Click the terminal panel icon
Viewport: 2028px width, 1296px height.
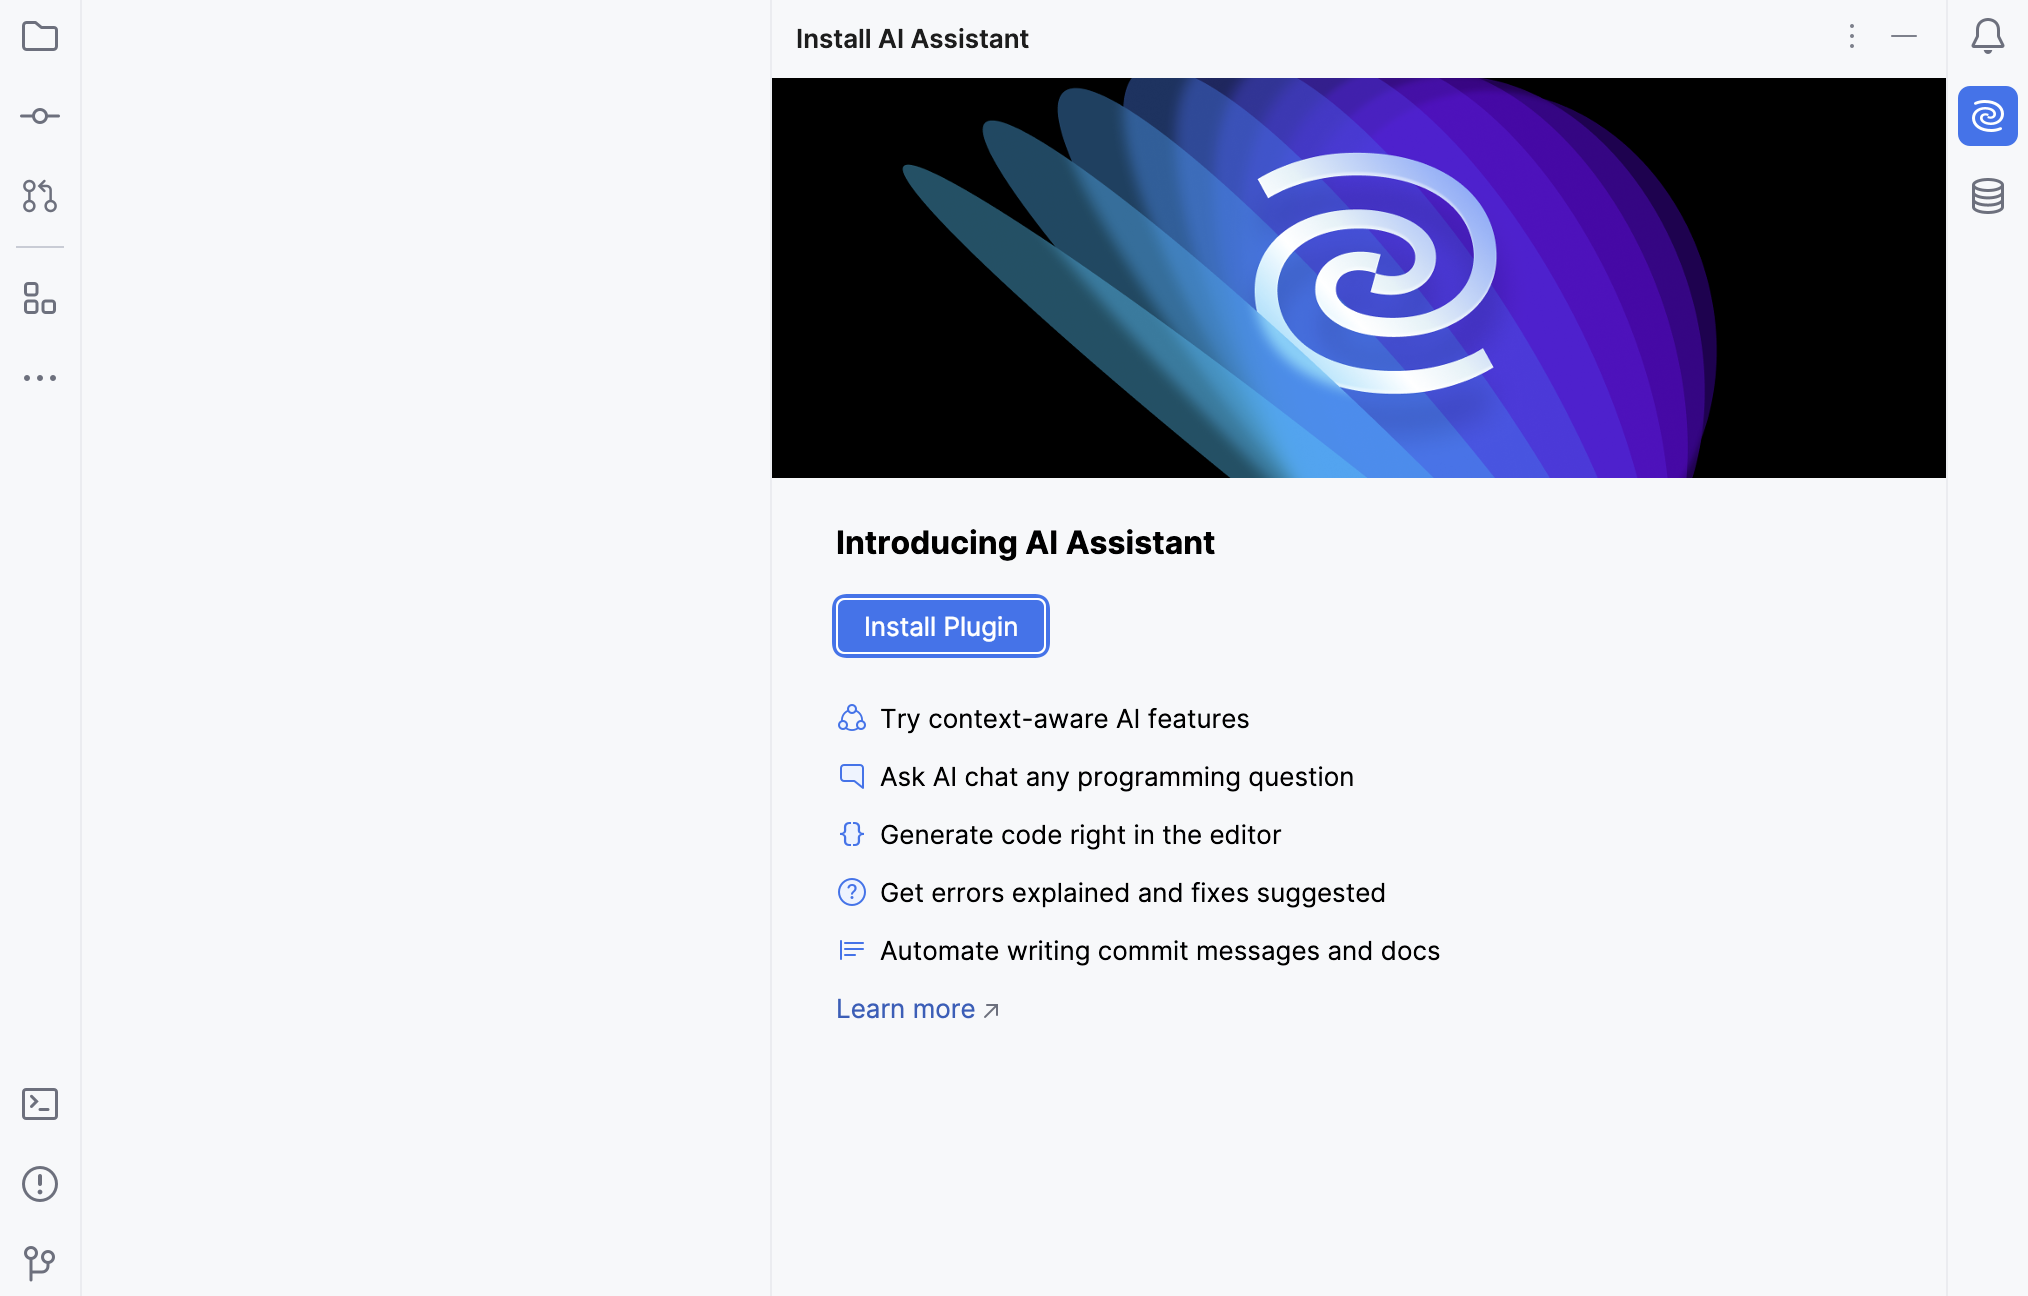40,1105
